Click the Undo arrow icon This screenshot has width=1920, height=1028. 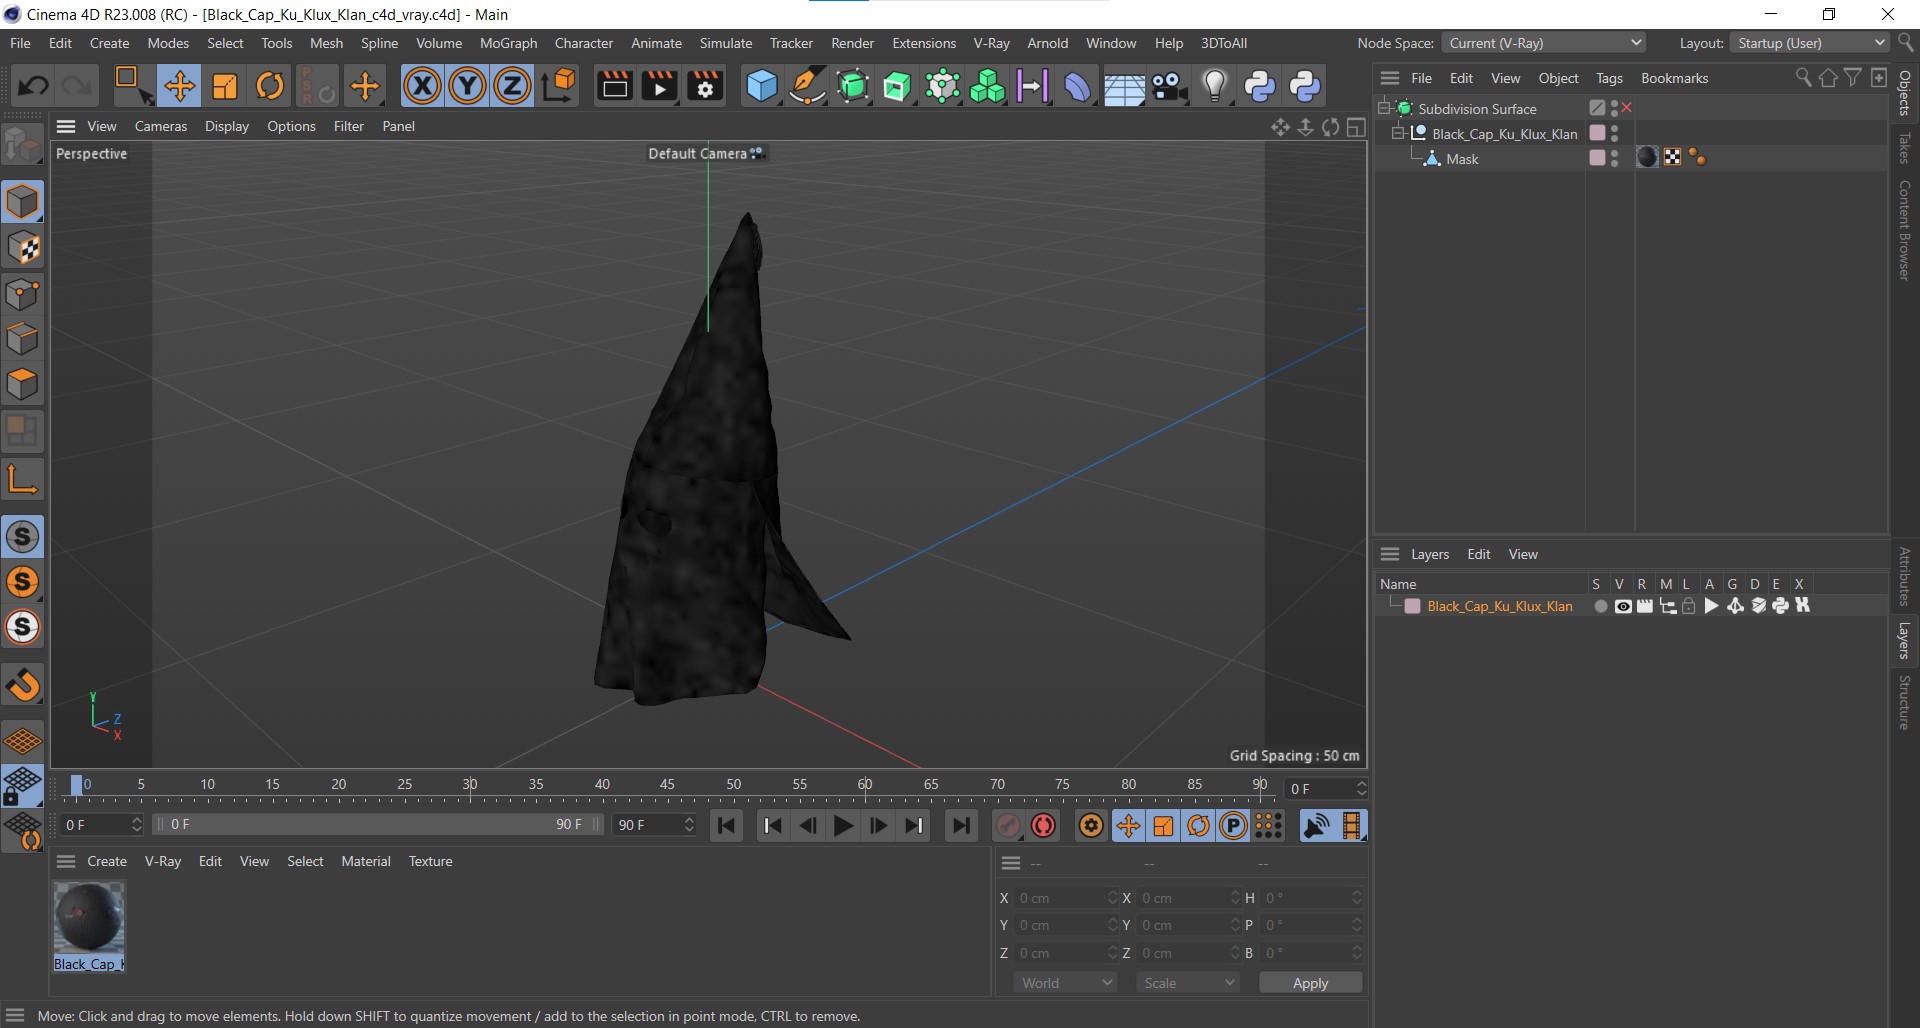click(x=33, y=86)
